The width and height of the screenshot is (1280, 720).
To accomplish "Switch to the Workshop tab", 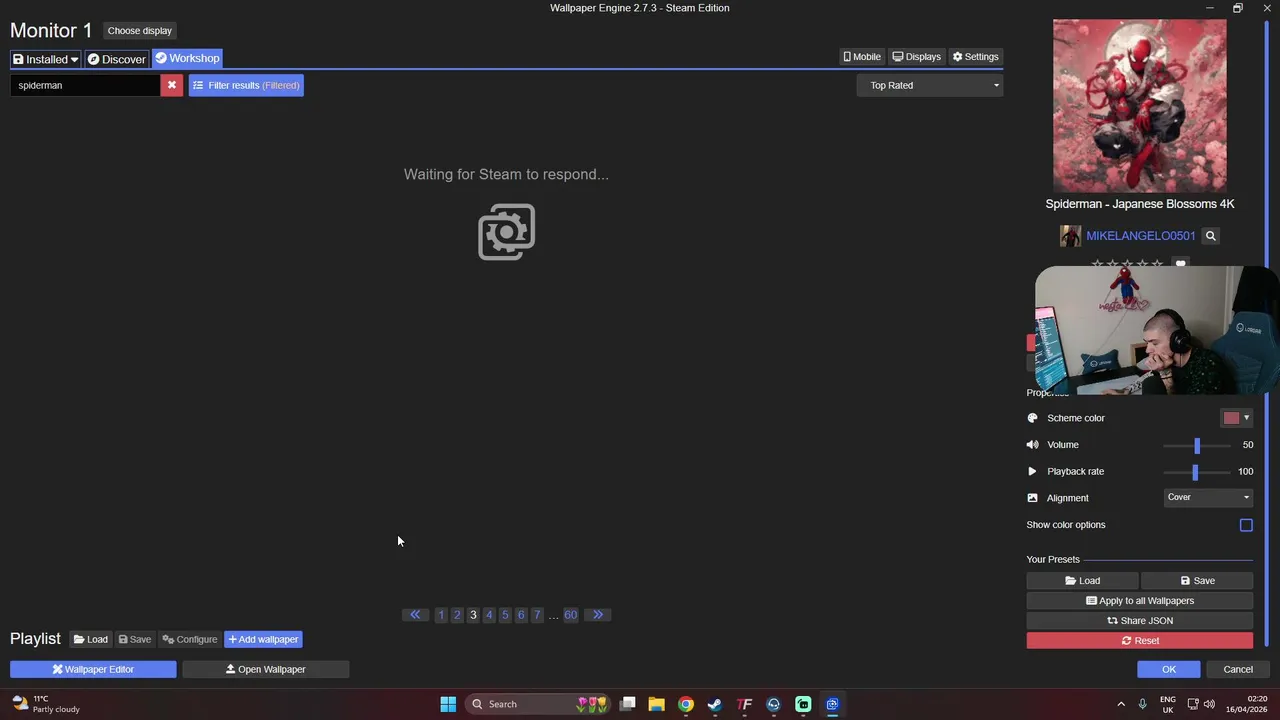I will pyautogui.click(x=187, y=58).
